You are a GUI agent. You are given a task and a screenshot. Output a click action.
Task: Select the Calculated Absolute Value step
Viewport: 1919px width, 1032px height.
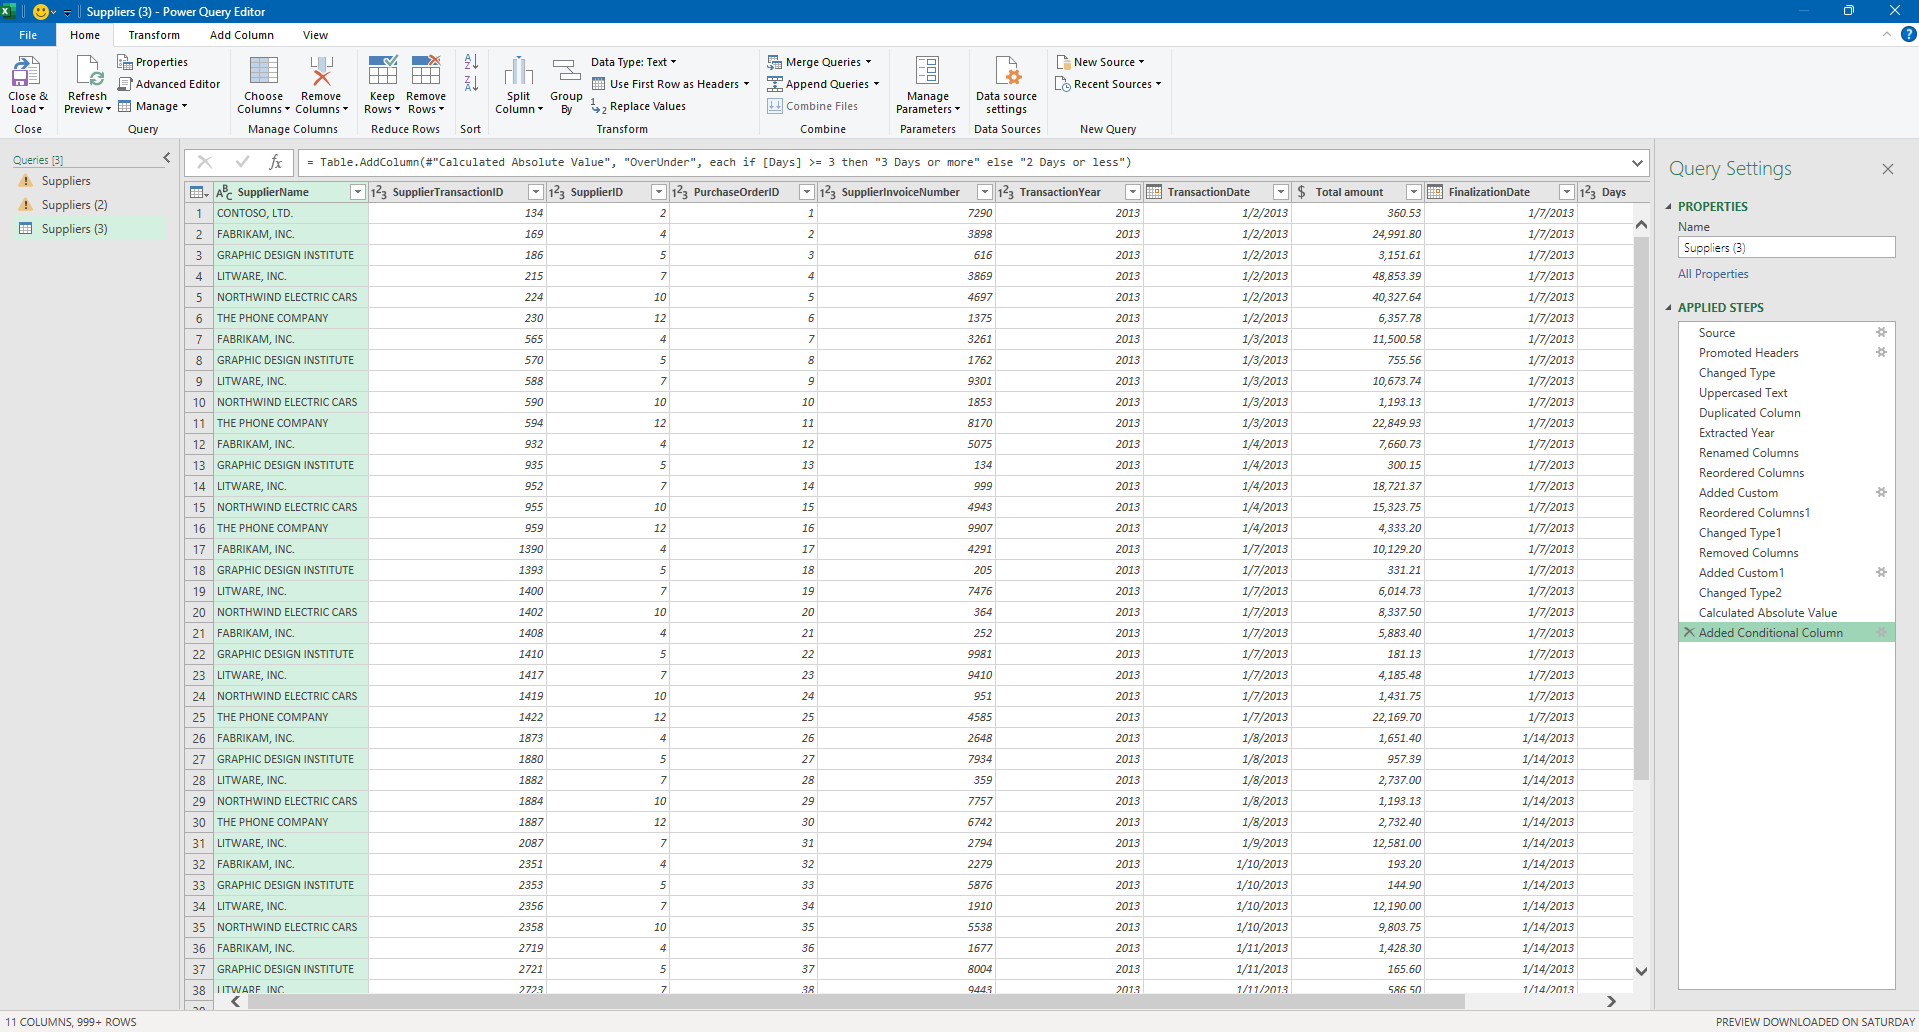(x=1767, y=613)
